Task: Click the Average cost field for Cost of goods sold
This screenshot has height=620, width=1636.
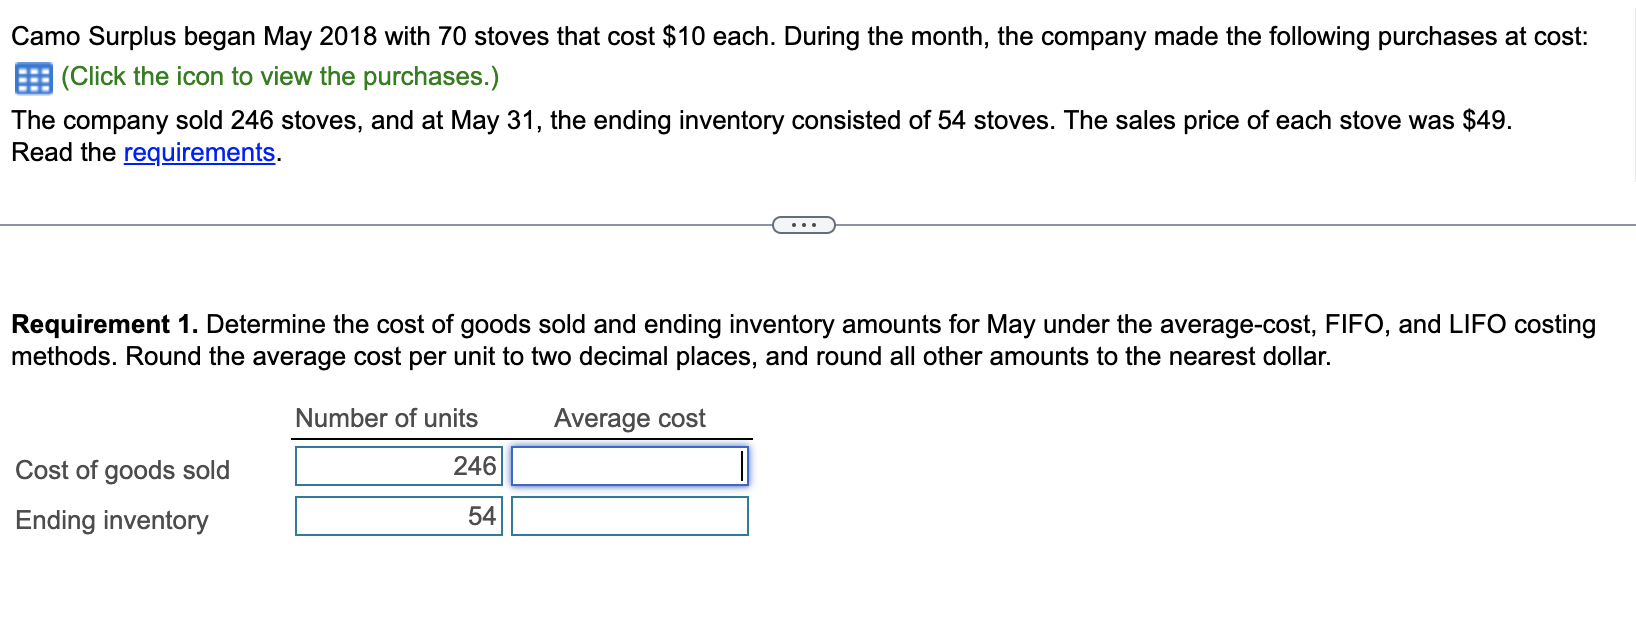Action: [629, 466]
